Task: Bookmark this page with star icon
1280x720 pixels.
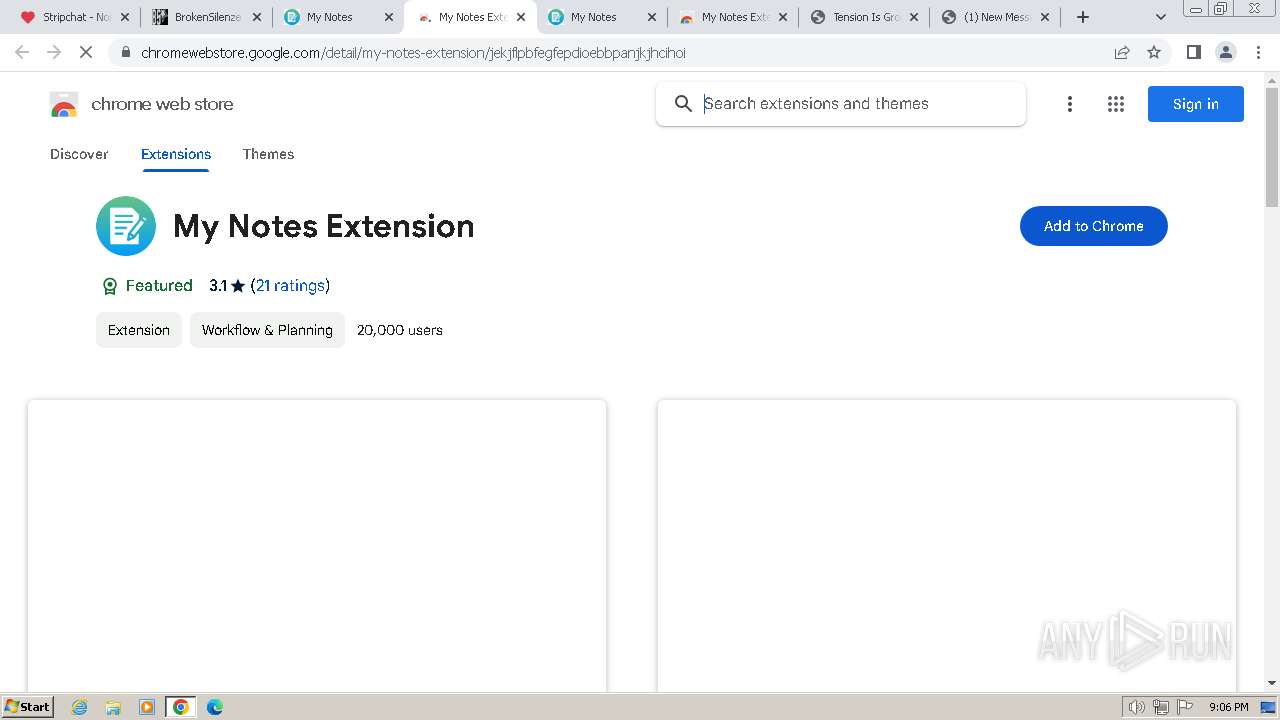Action: point(1154,52)
